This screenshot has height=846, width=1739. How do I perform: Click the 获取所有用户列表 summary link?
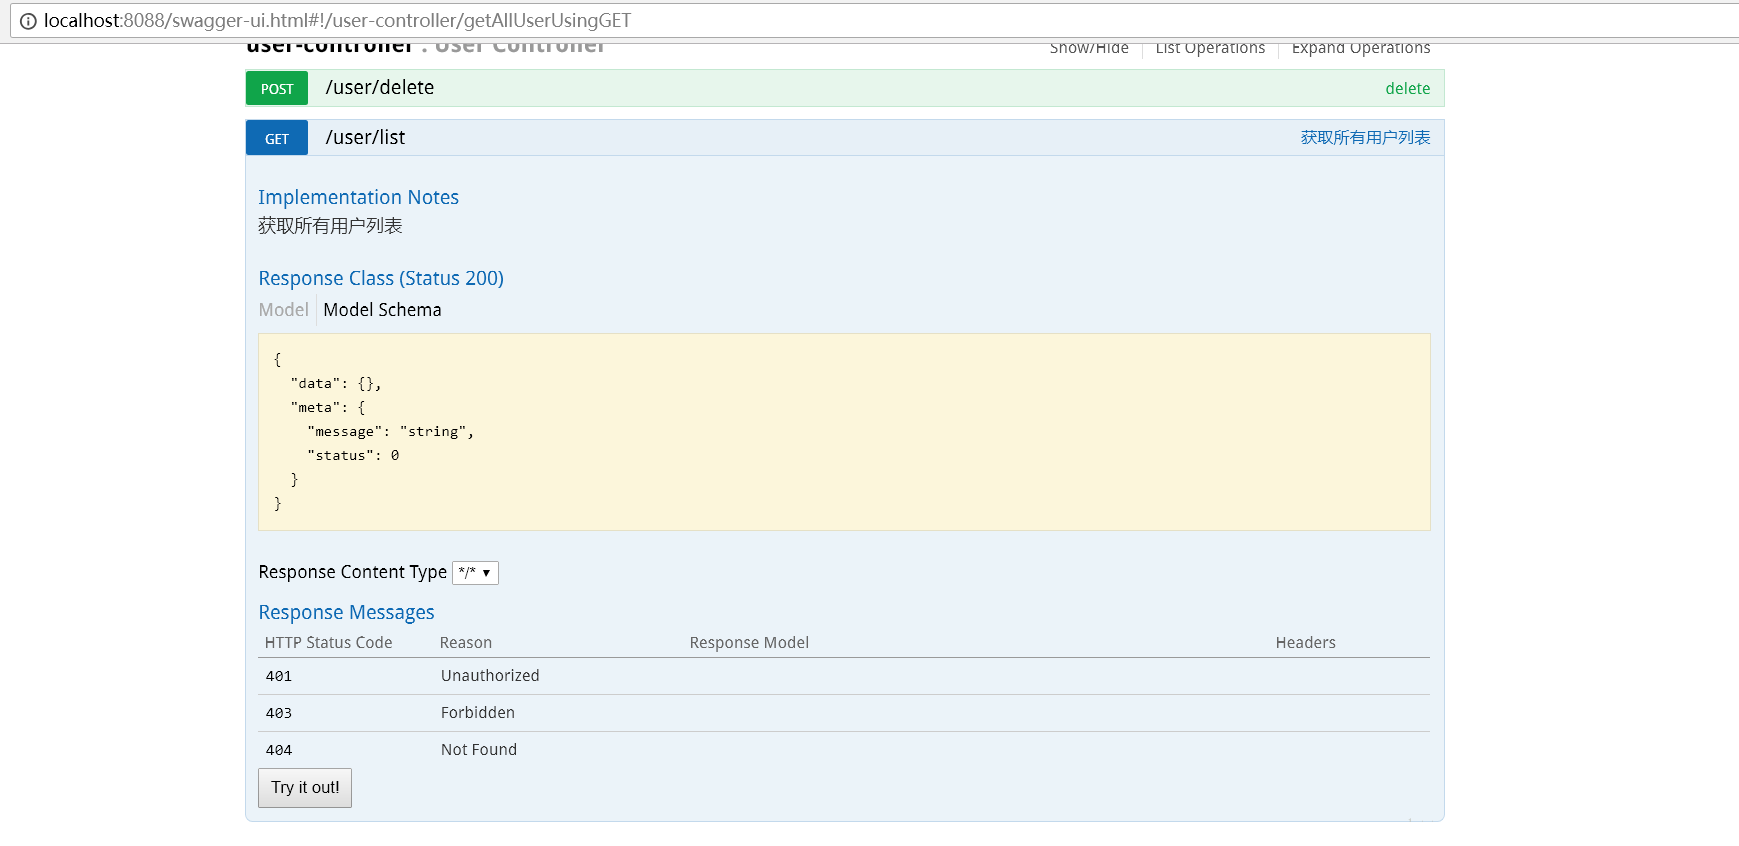pyautogui.click(x=1365, y=138)
